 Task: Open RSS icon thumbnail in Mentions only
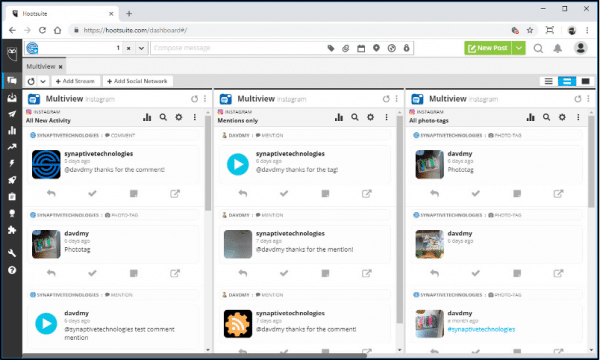(238, 324)
